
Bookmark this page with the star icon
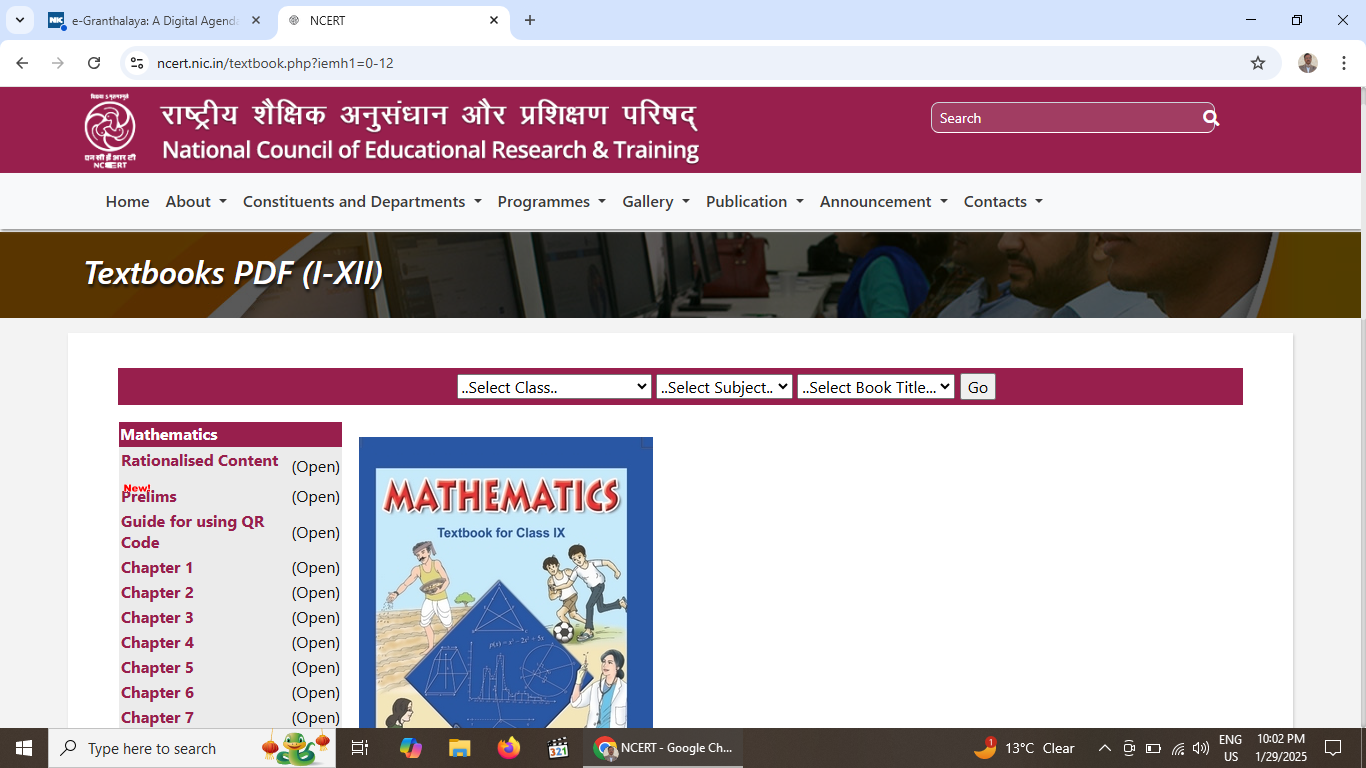click(1258, 63)
